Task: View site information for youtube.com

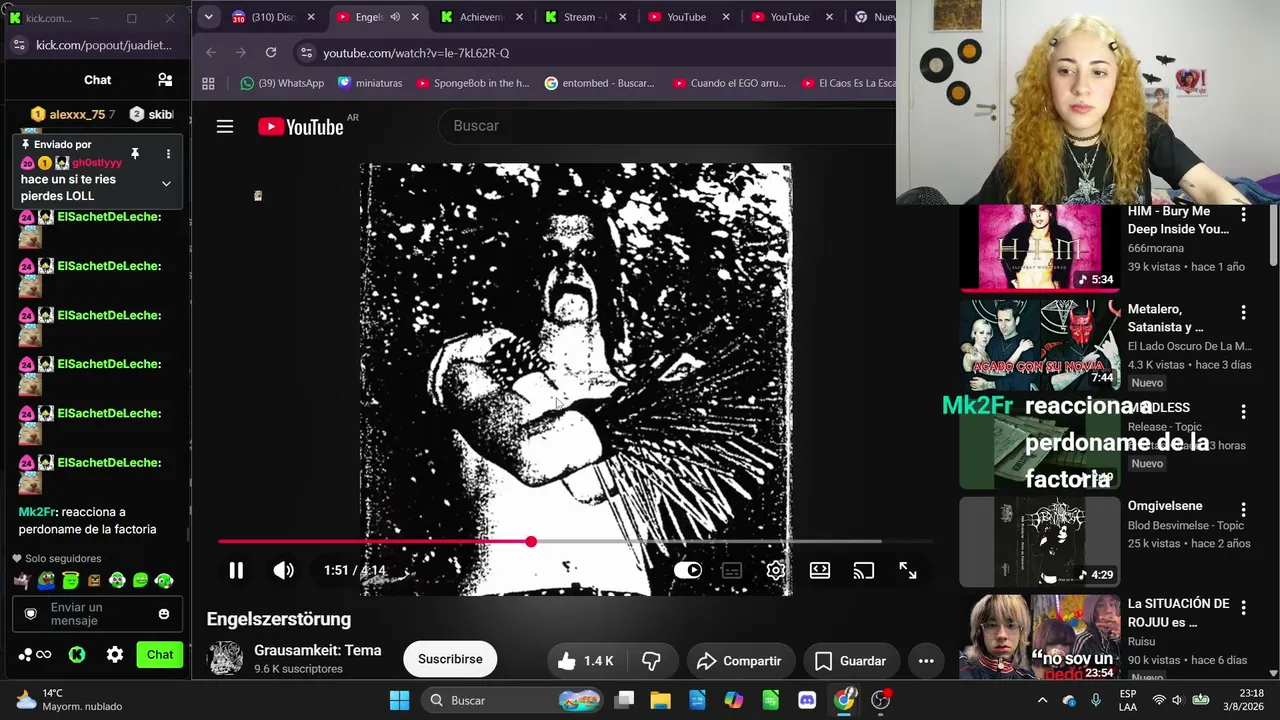Action: [306, 53]
